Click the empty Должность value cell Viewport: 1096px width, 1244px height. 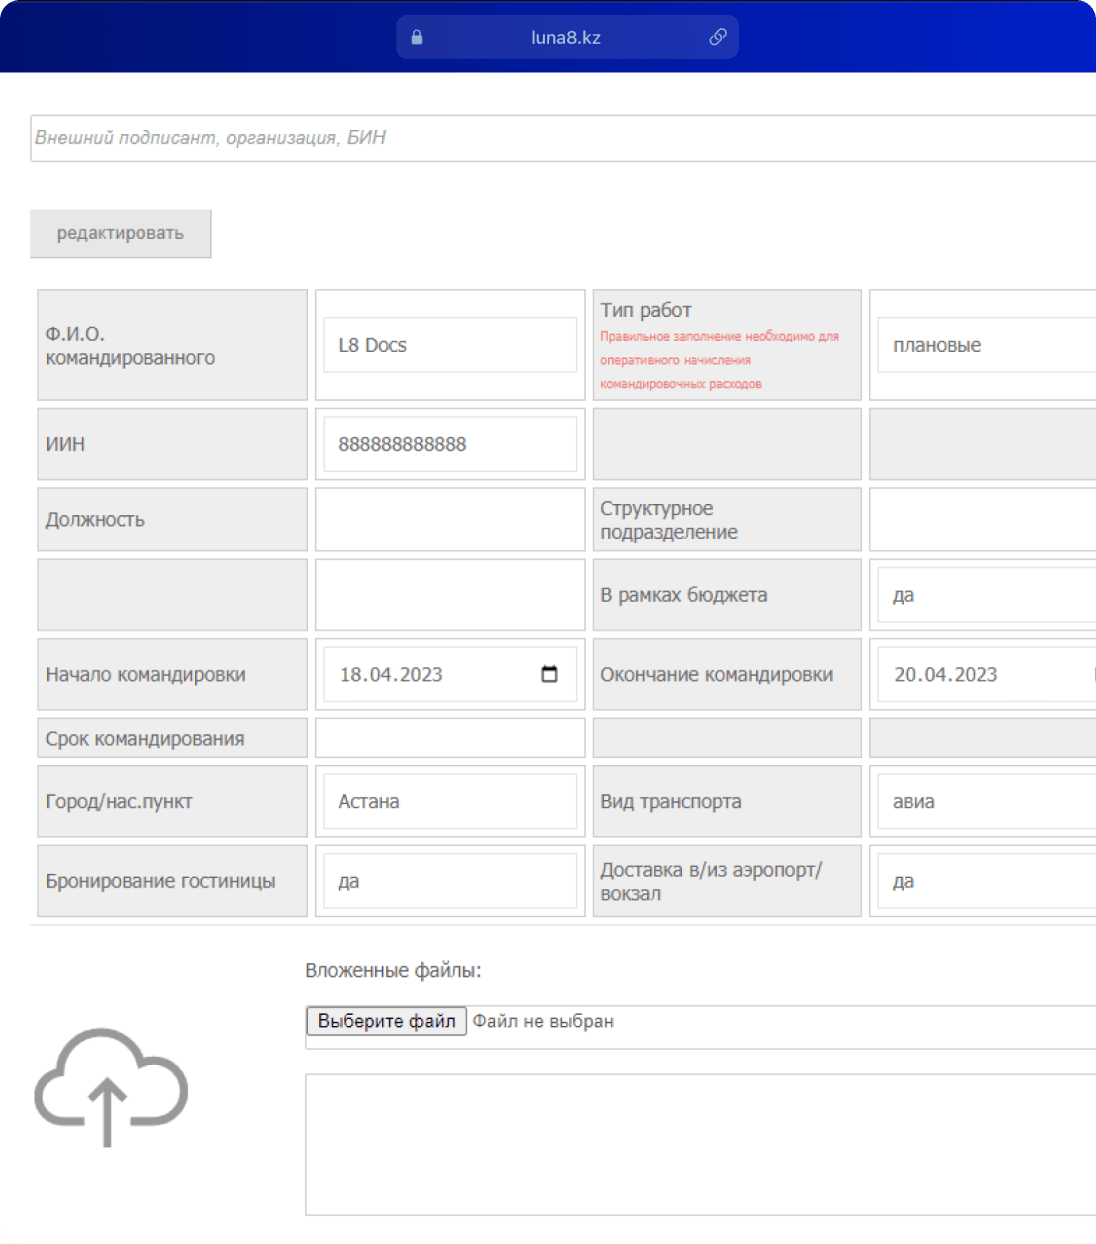(x=450, y=519)
